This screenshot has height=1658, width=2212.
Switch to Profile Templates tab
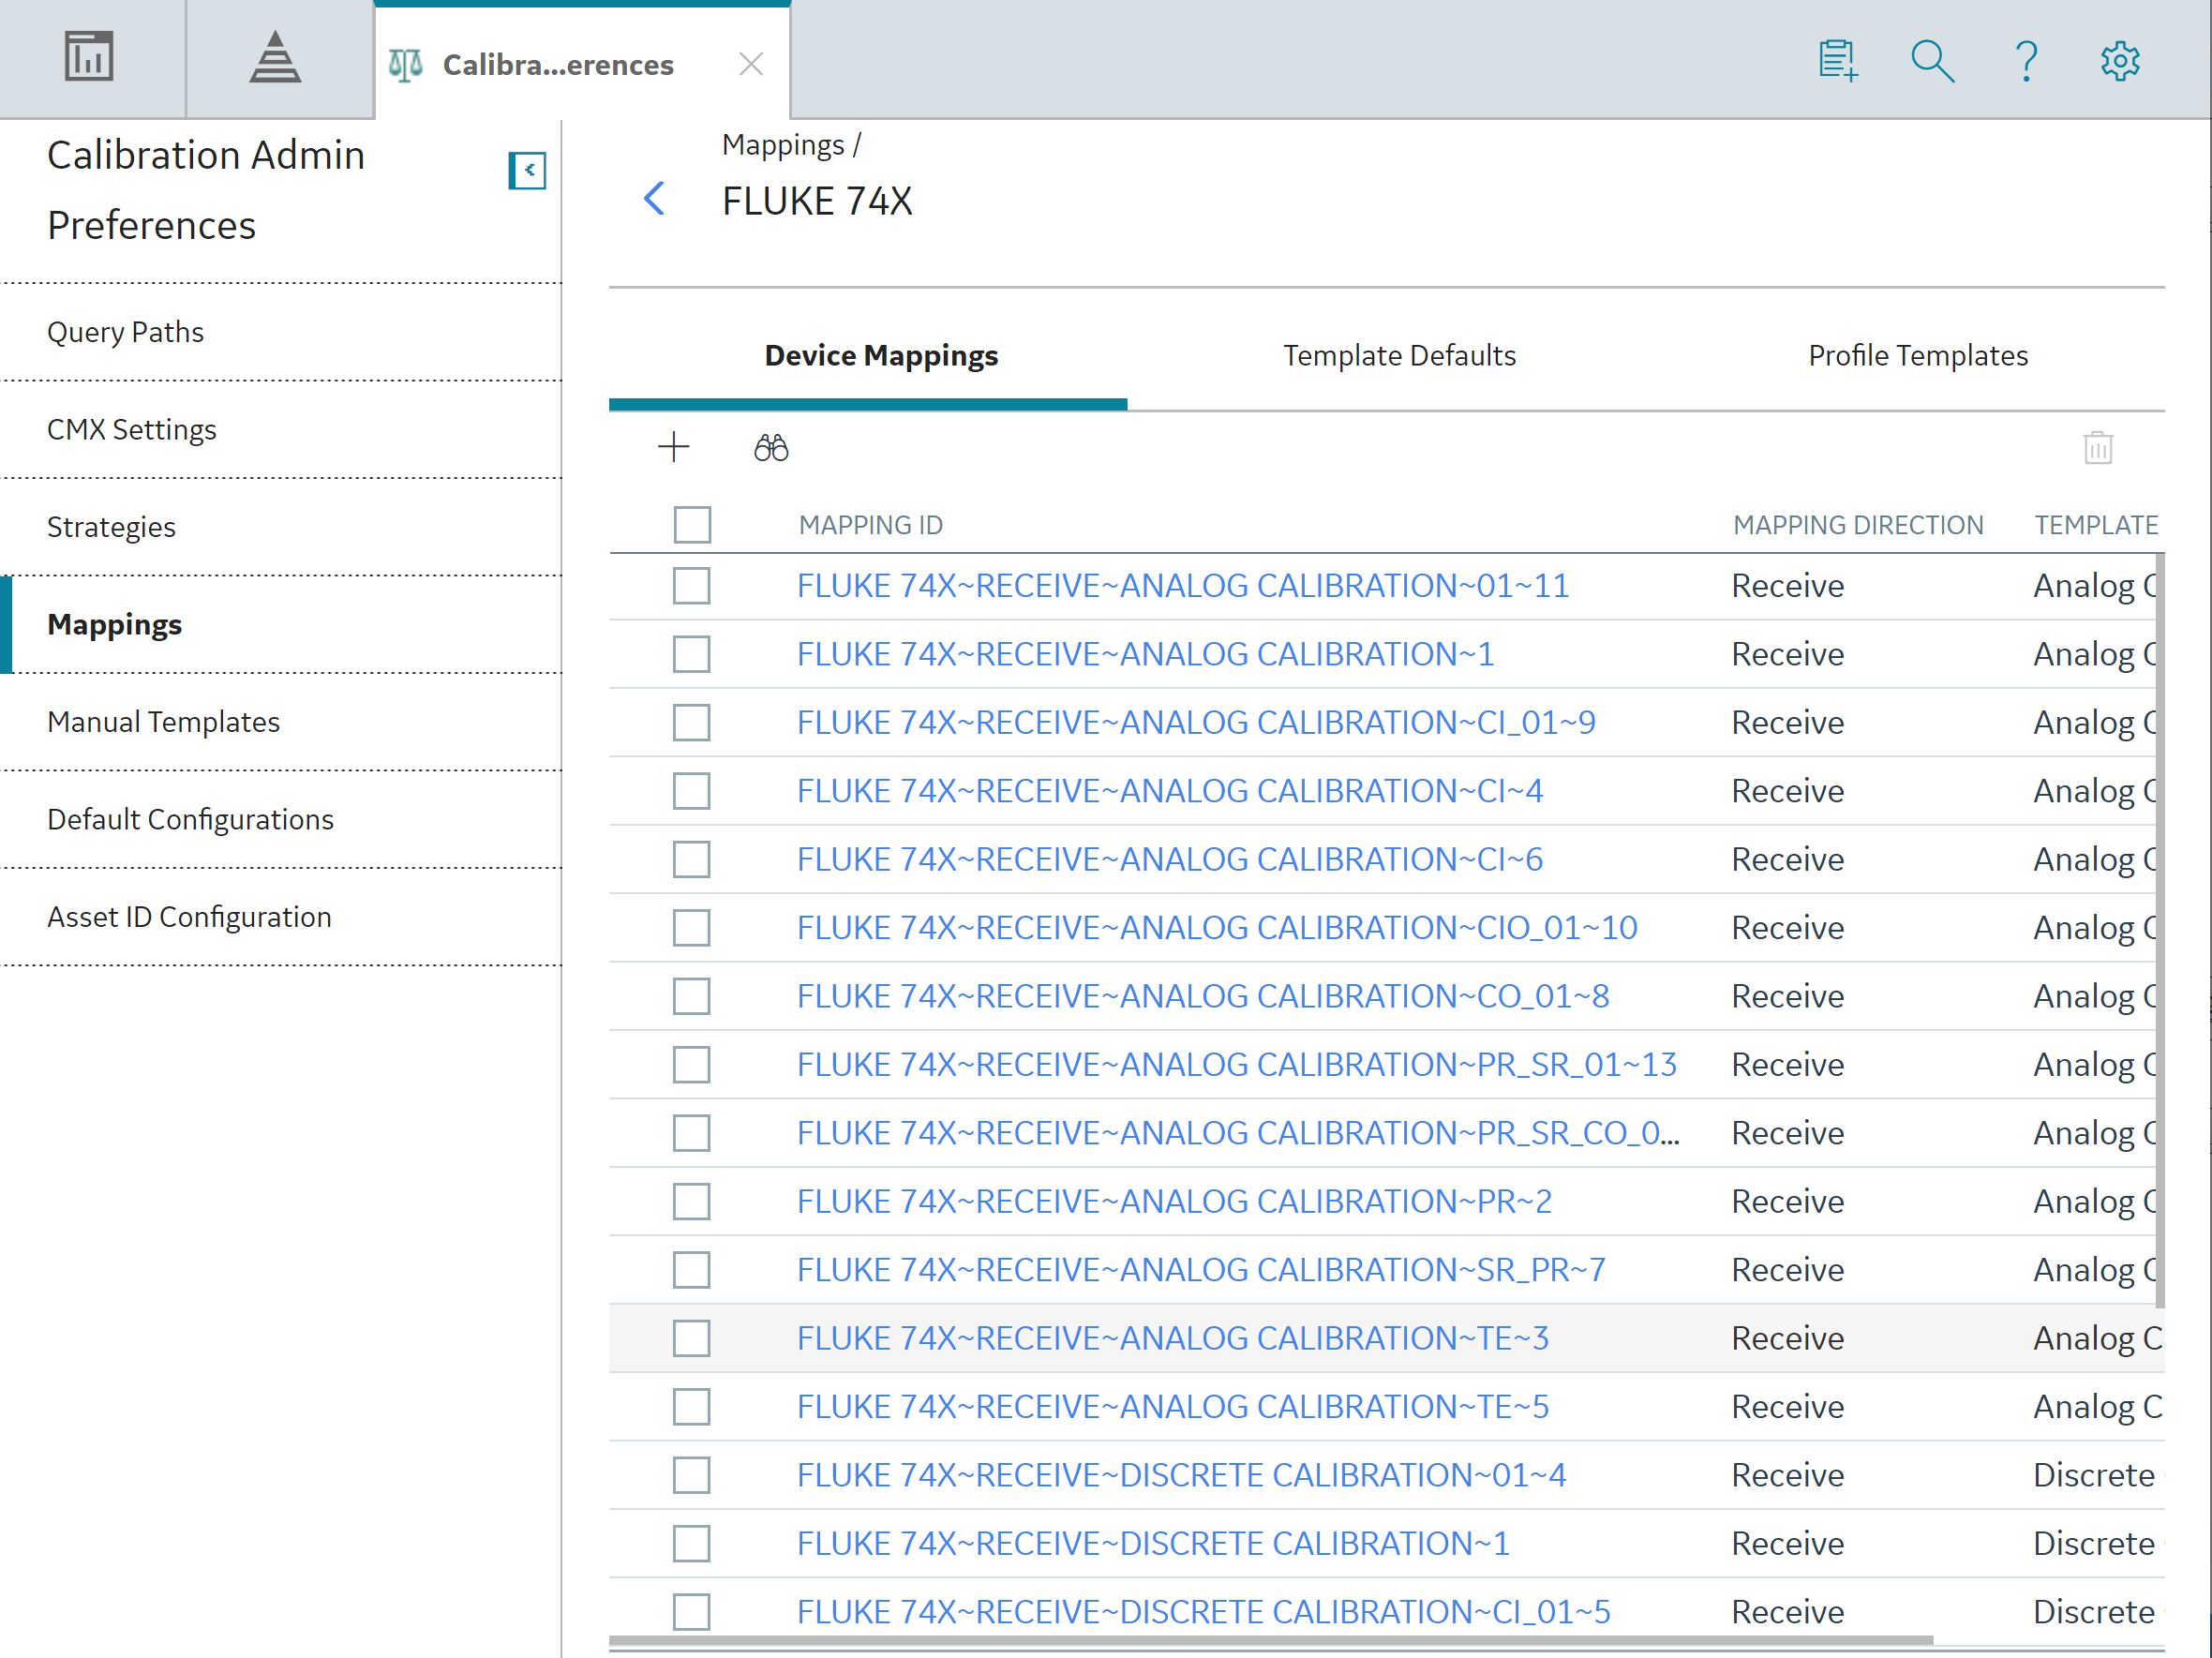1918,356
